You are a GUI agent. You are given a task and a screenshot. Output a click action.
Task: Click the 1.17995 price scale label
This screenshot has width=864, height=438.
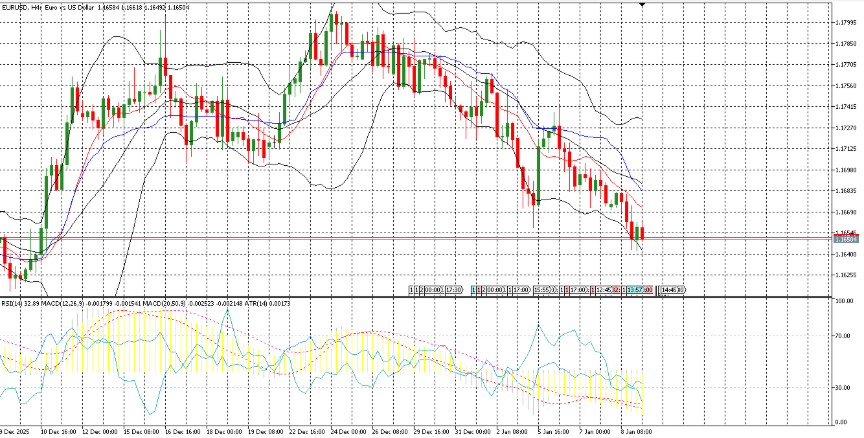pos(845,23)
